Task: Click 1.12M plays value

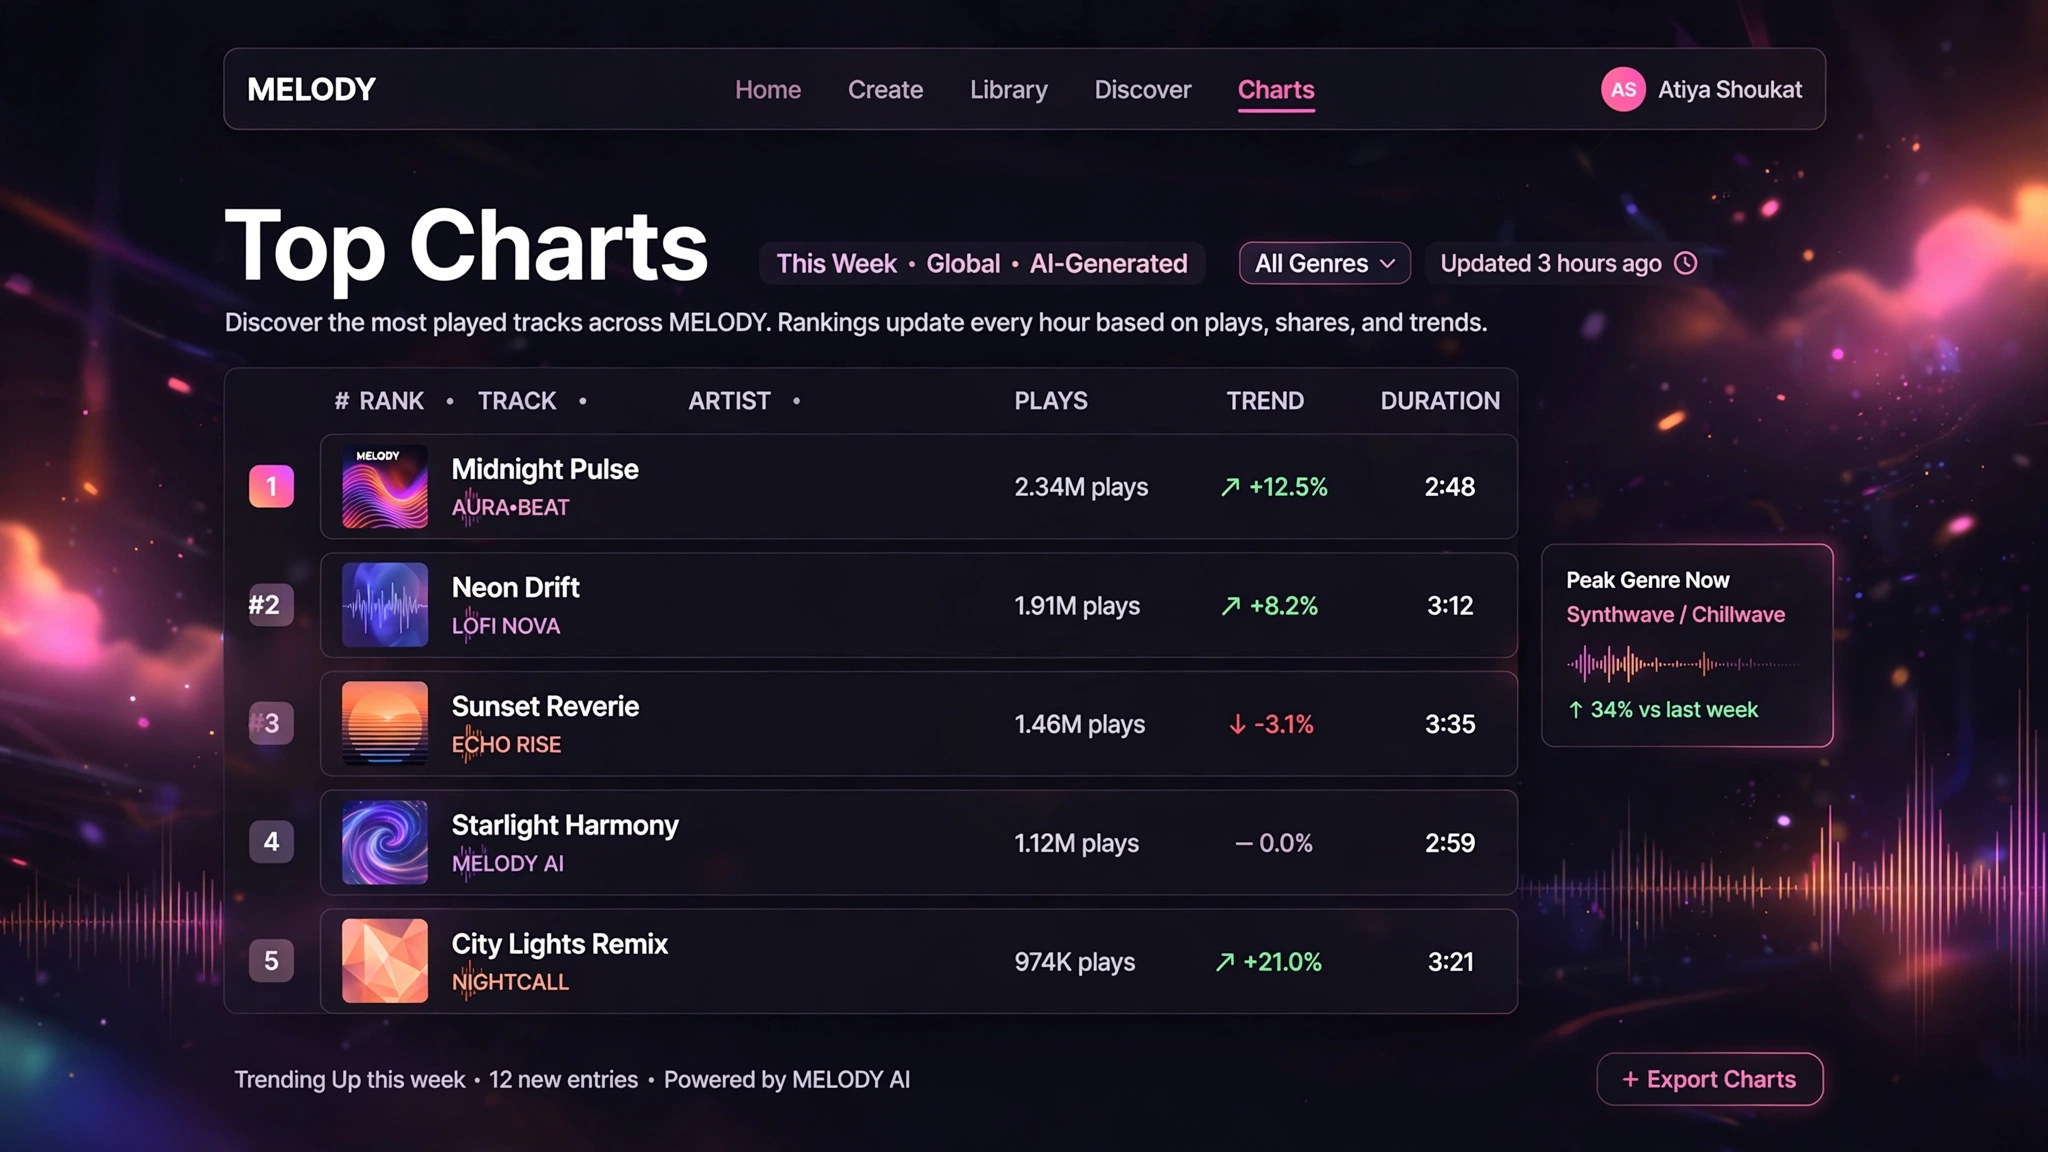Action: tap(1076, 843)
